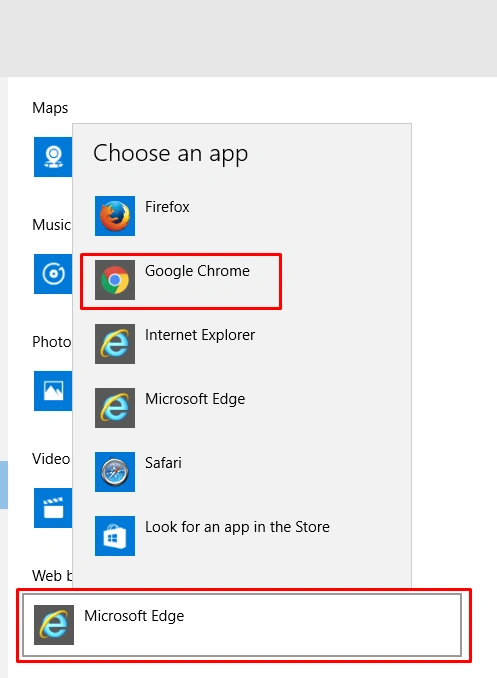Click the Firefox icon in app list
The height and width of the screenshot is (678, 497).
115,216
